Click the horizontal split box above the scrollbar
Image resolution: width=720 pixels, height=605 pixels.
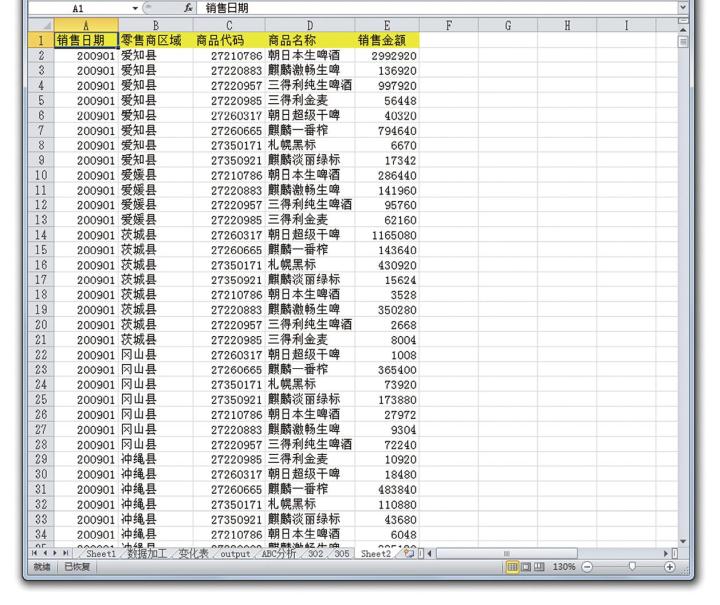pyautogui.click(x=683, y=21)
